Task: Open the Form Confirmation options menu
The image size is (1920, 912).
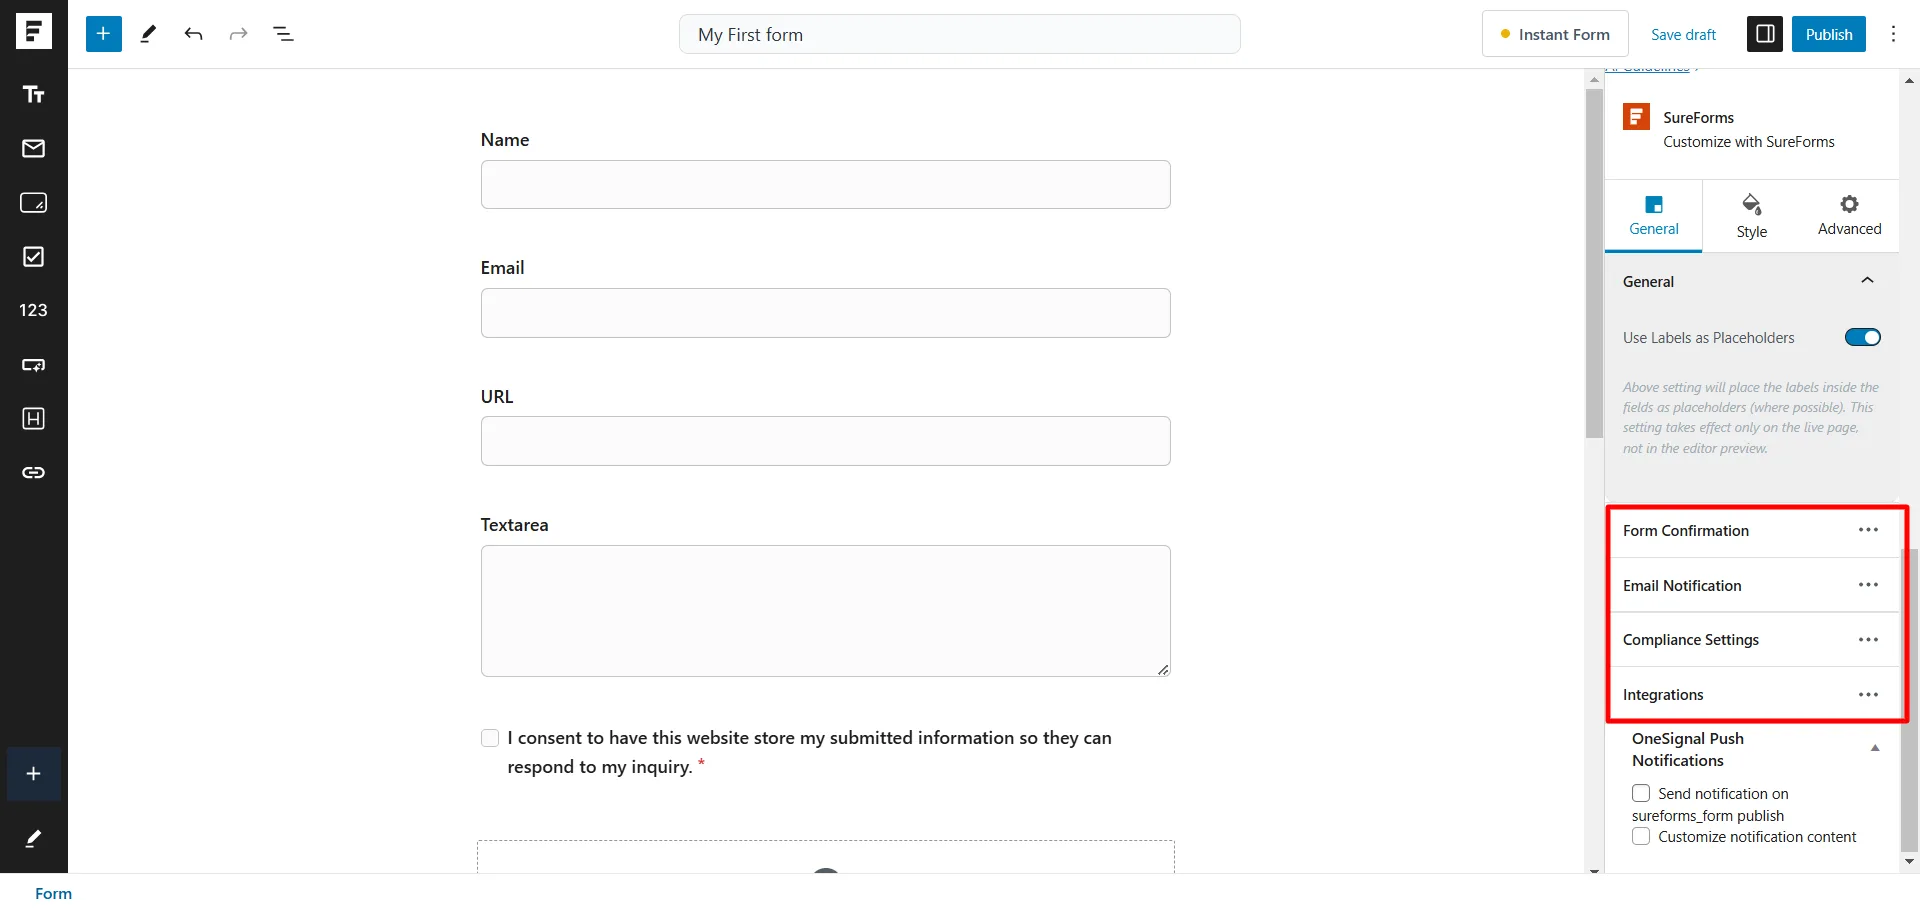Action: [1868, 530]
